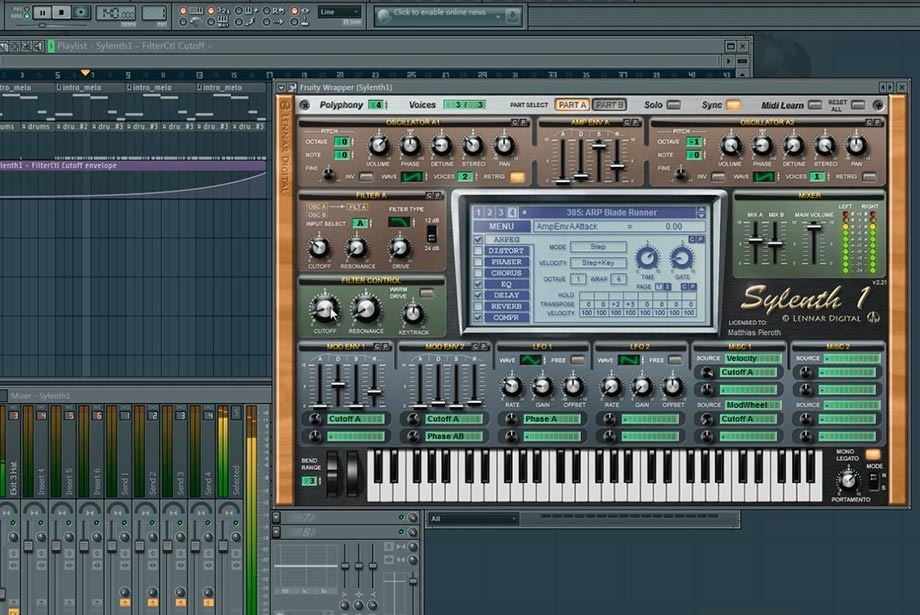Image resolution: width=920 pixels, height=615 pixels.
Task: Toggle the Sync switch
Action: [x=733, y=105]
